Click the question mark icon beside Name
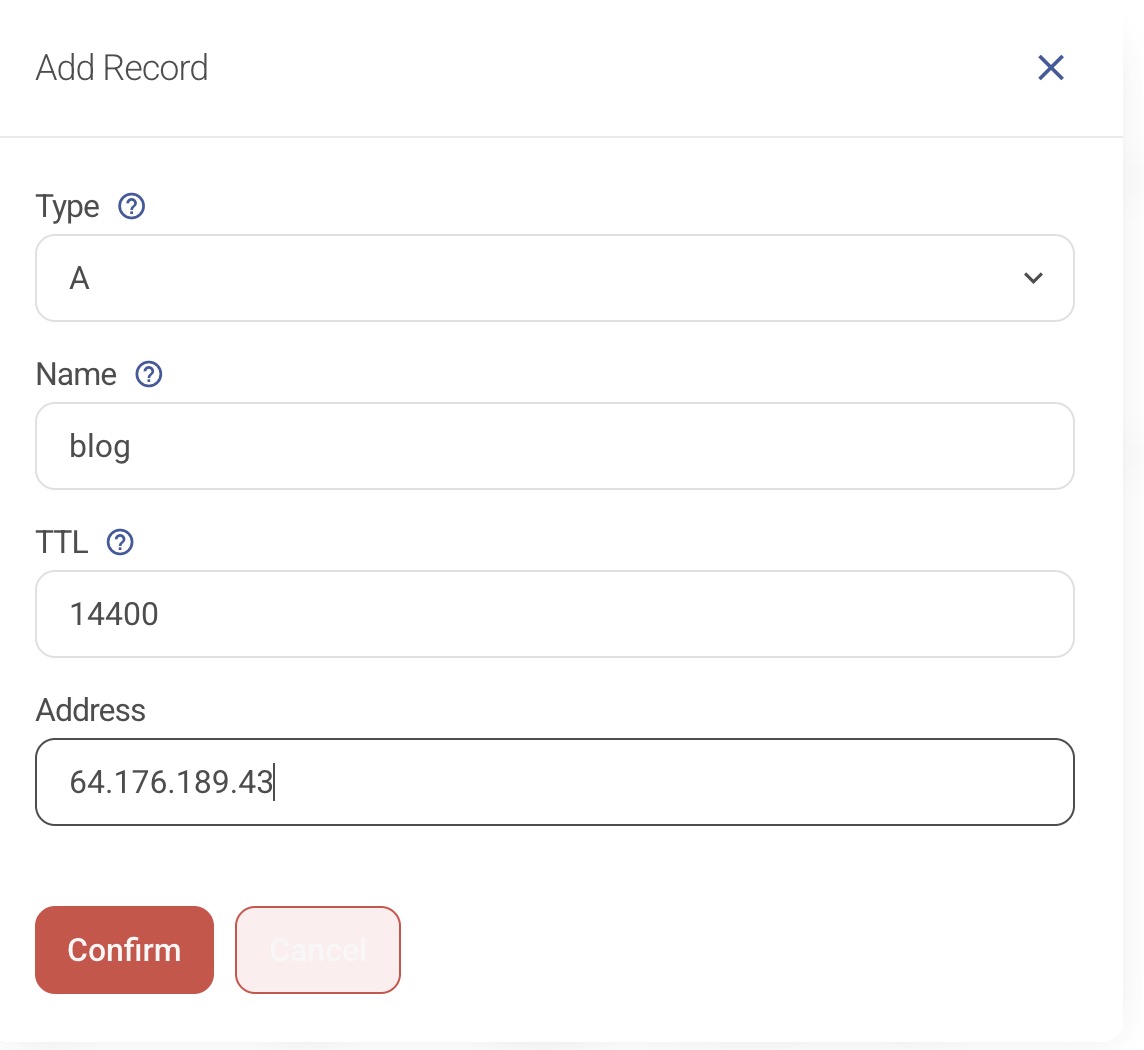Image resolution: width=1144 pixels, height=1050 pixels. pos(149,375)
